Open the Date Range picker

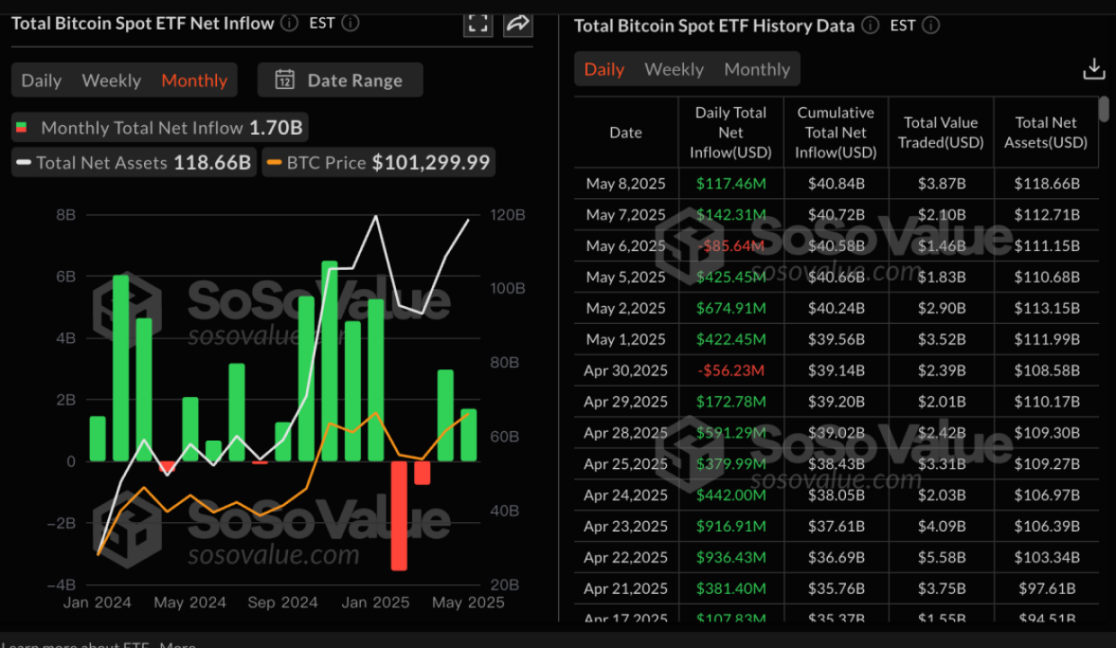[340, 80]
